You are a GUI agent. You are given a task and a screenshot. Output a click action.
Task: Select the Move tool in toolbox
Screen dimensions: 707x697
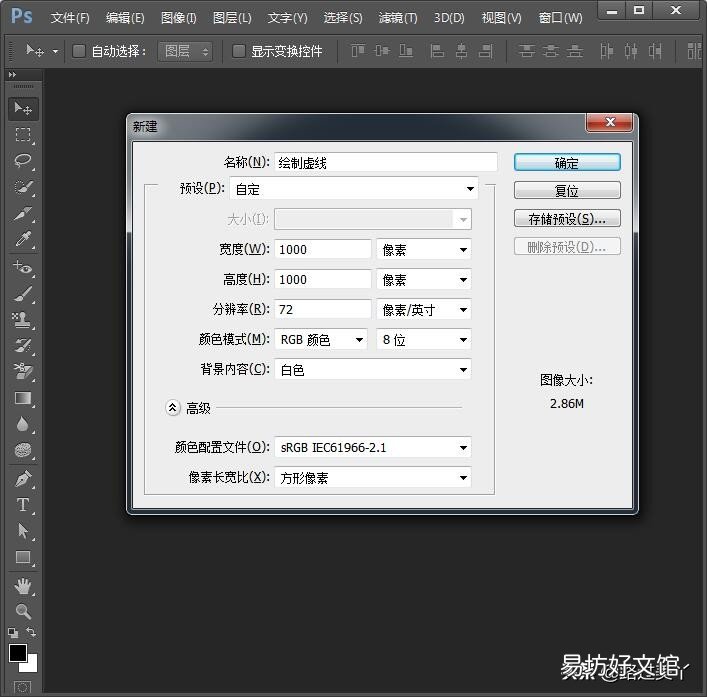[x=23, y=109]
